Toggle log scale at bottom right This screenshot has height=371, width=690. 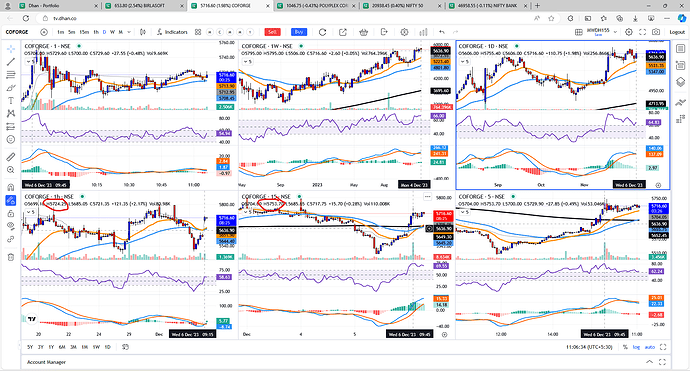point(636,347)
